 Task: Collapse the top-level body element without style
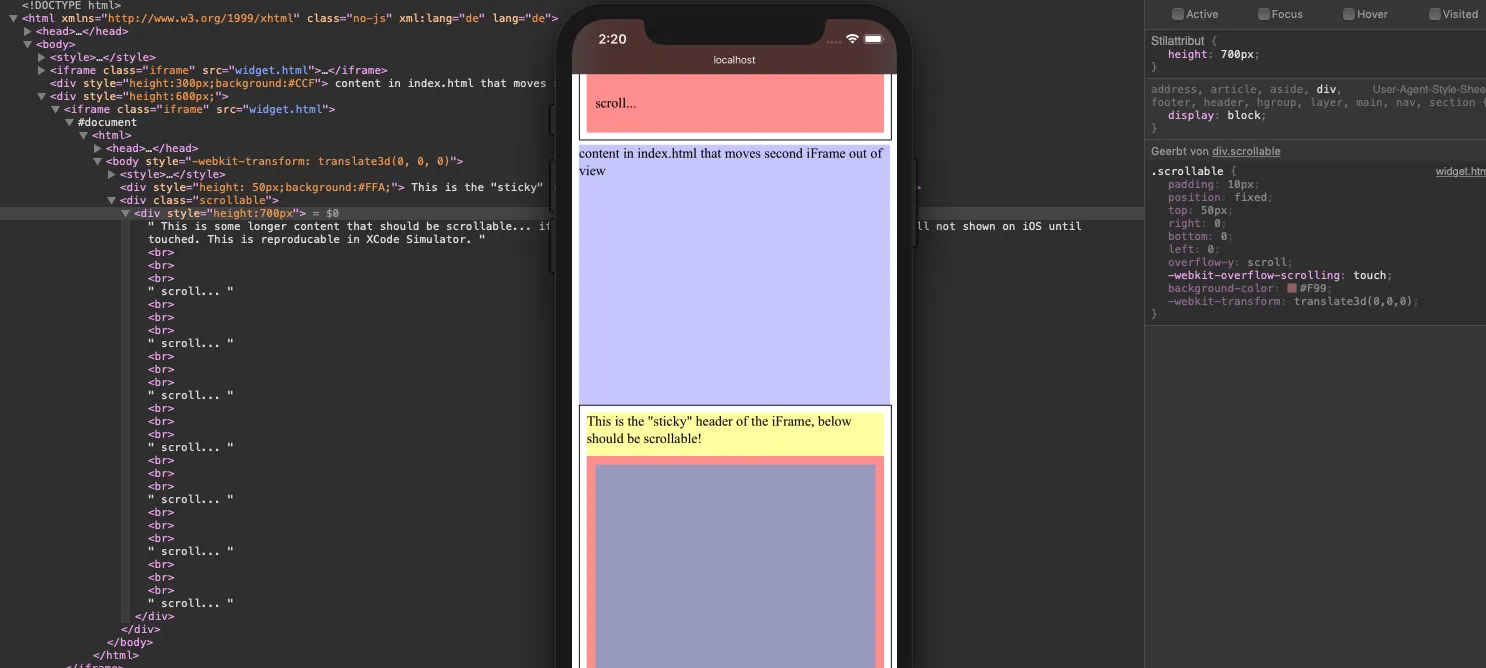28,44
